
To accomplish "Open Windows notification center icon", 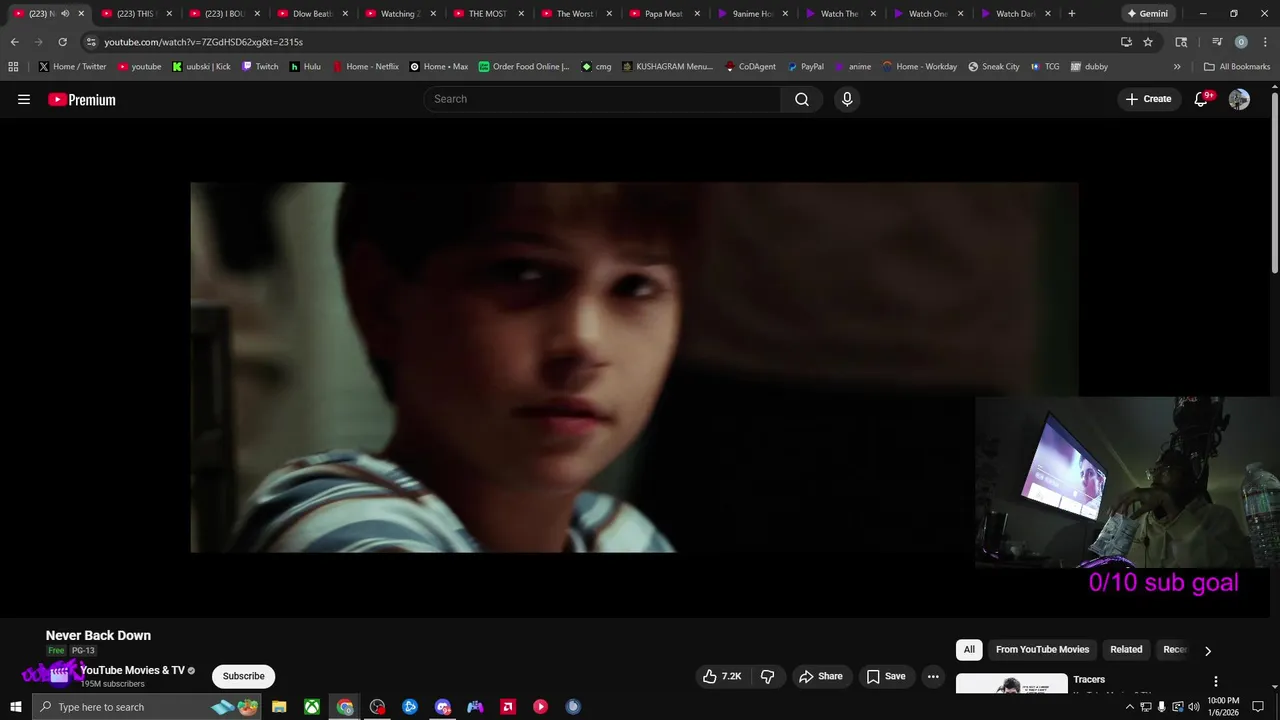I will 1258,707.
